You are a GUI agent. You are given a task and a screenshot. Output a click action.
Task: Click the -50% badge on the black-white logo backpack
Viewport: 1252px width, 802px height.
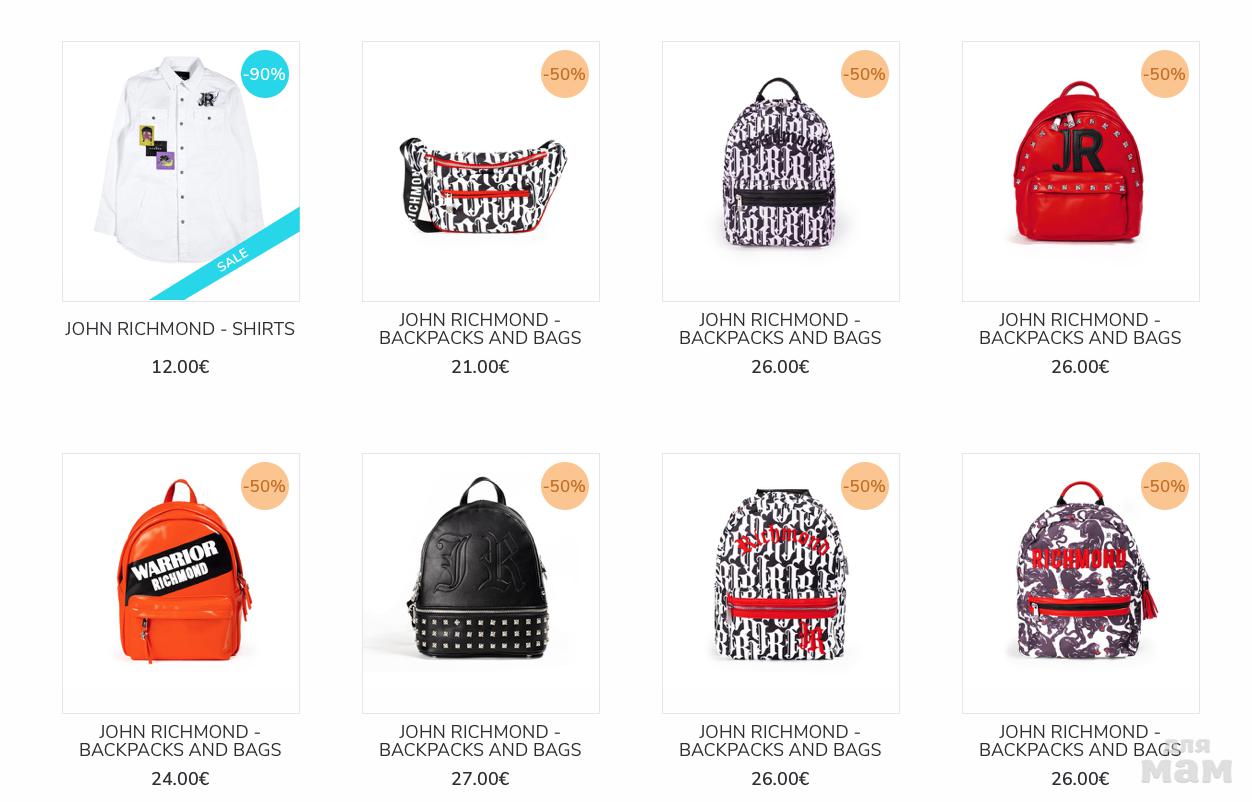click(x=865, y=74)
